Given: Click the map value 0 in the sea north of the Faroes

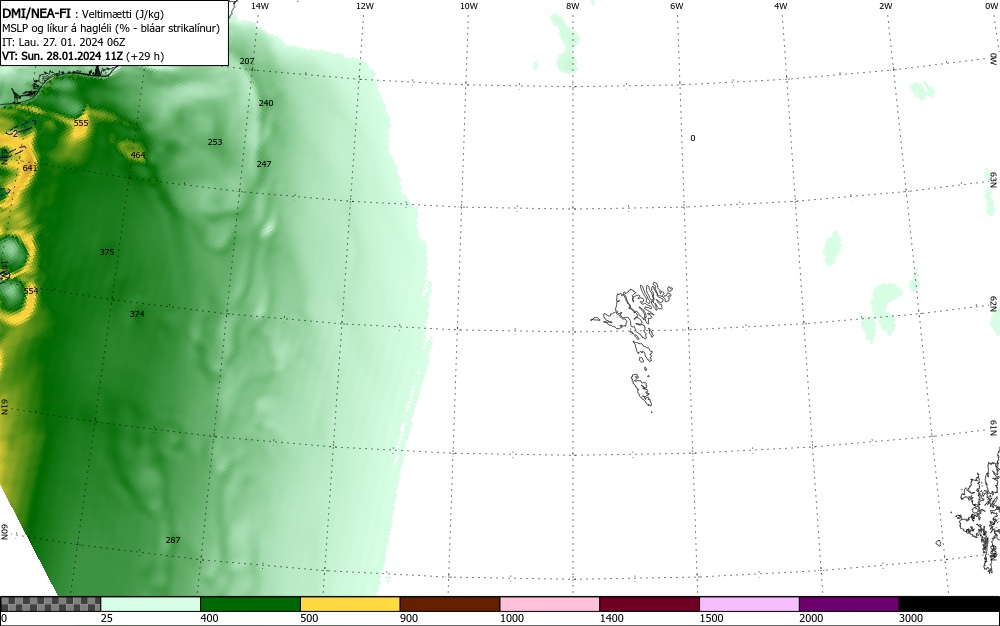Looking at the screenshot, I should 693,138.
